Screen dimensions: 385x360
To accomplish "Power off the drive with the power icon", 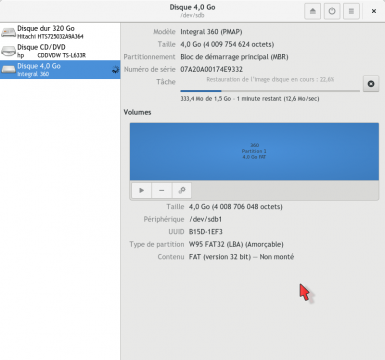I will [332, 11].
